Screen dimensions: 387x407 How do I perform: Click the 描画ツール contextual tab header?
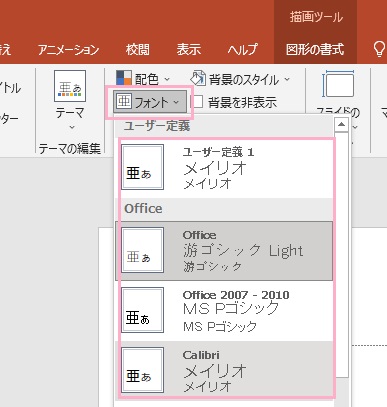316,17
